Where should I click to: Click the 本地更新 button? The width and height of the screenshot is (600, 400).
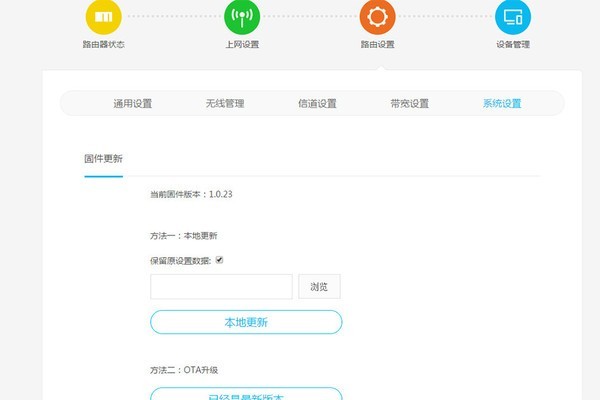pos(246,322)
